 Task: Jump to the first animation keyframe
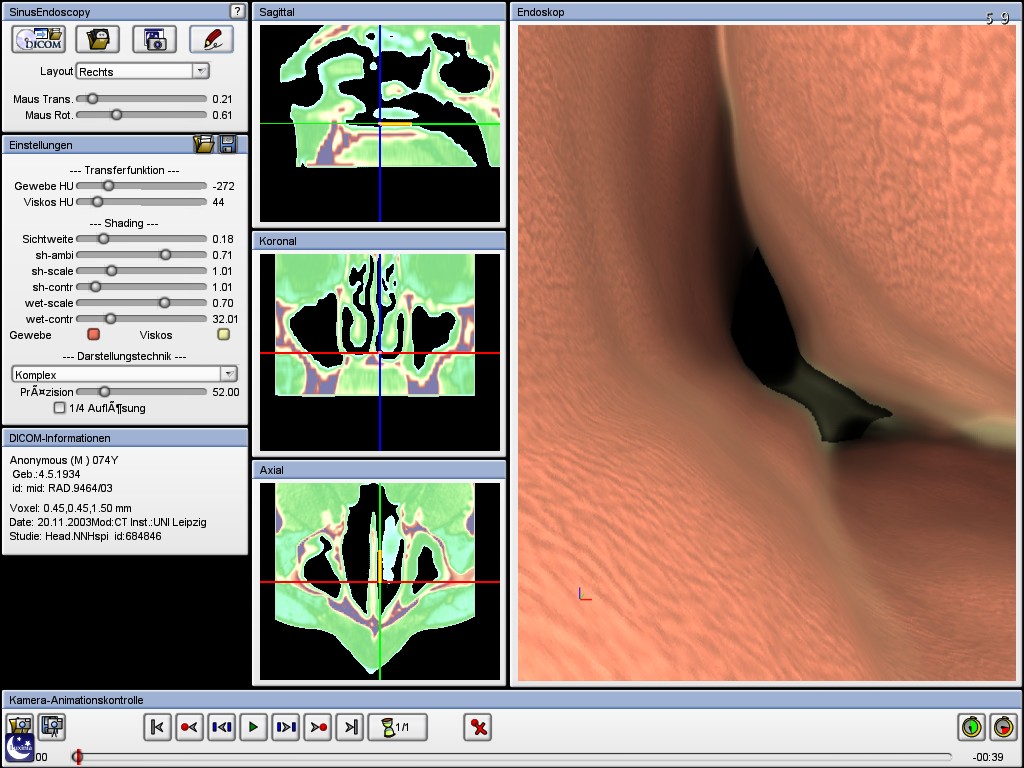157,727
